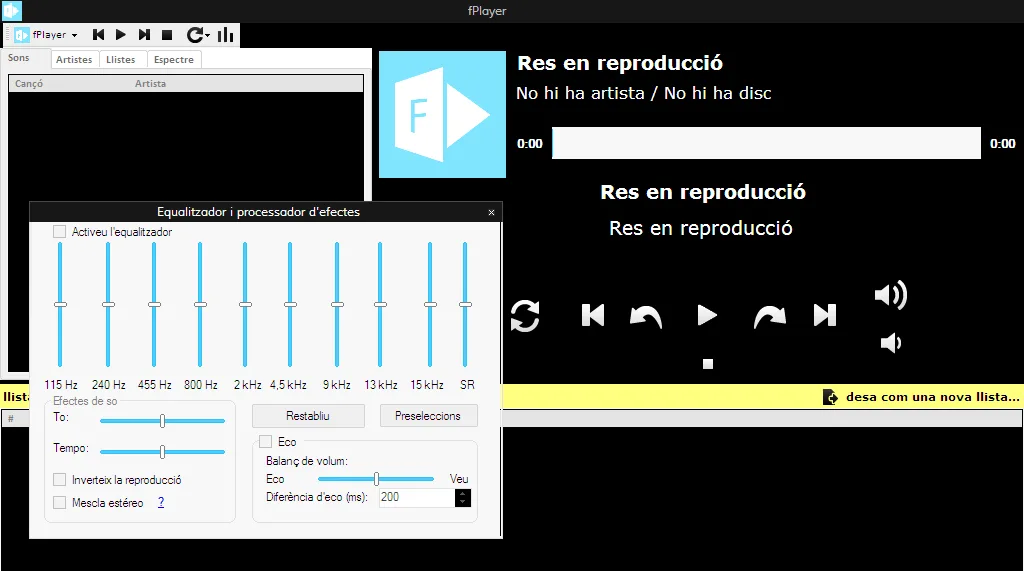The width and height of the screenshot is (1024, 571).
Task: Switch to the Espectre tab
Action: 174,59
